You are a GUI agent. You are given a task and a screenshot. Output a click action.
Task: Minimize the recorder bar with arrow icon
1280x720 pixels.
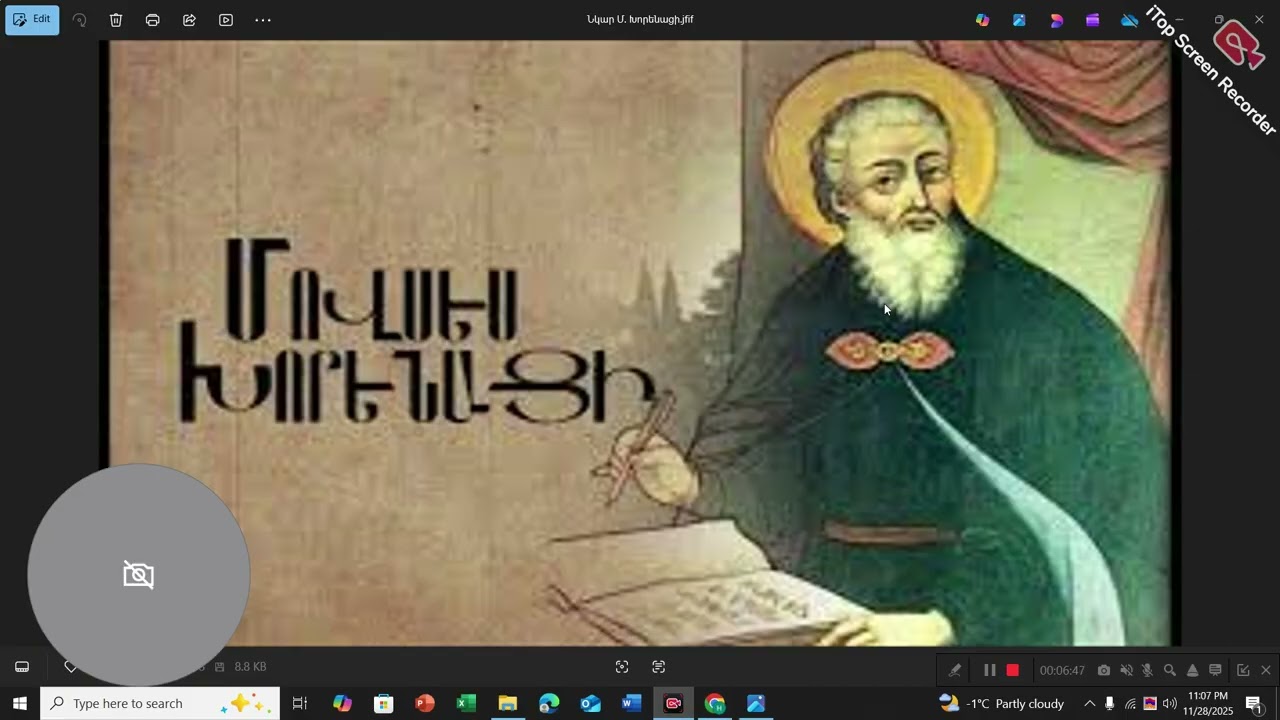pos(1243,670)
